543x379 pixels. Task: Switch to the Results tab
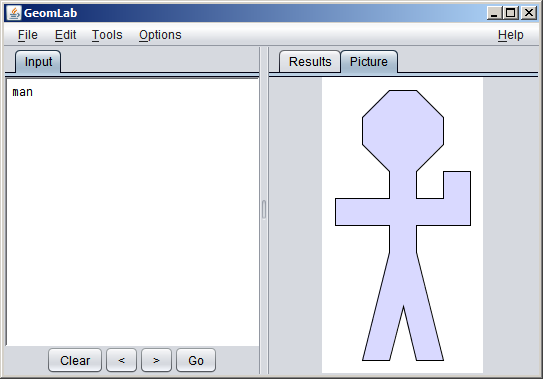tap(310, 62)
